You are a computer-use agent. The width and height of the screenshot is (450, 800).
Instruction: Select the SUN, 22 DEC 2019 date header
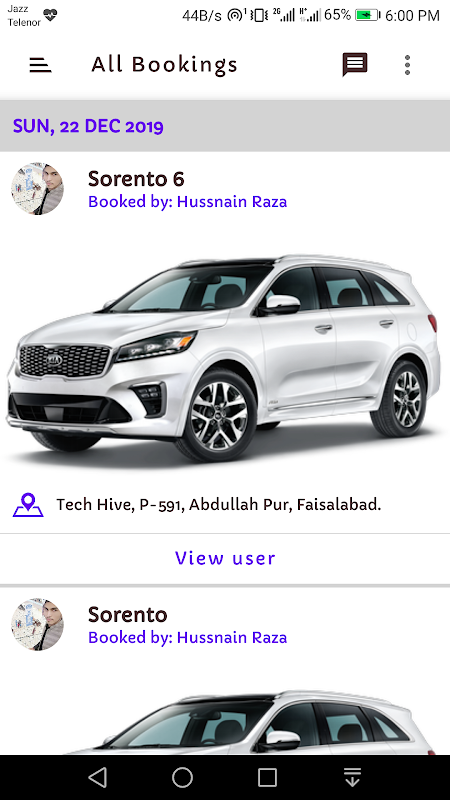[88, 126]
